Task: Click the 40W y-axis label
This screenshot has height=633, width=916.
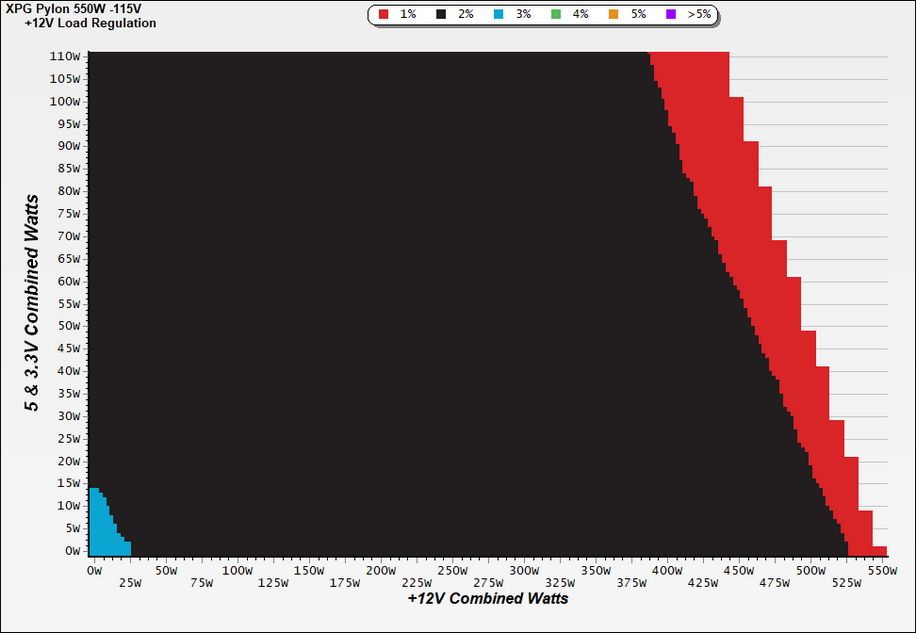Action: point(68,371)
